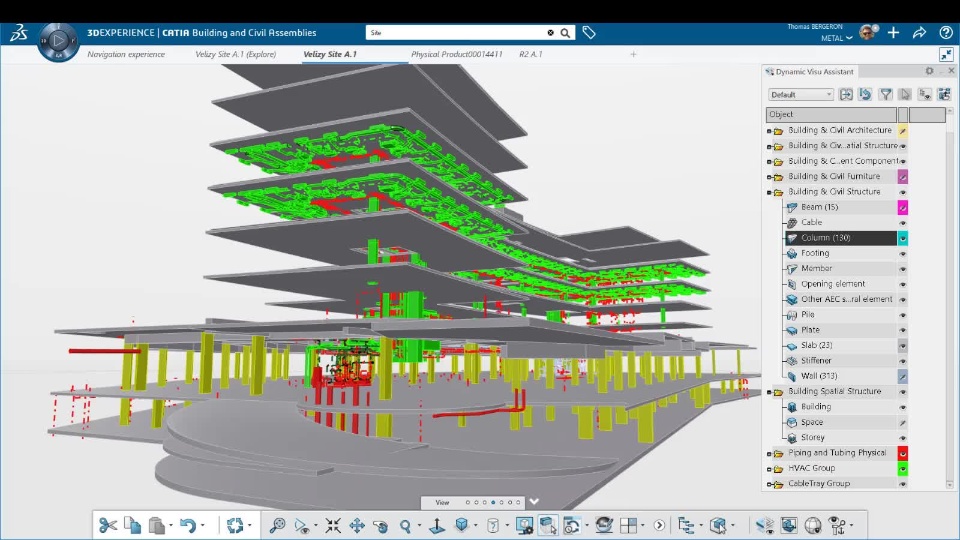Click the 'Site' search input field

pyautogui.click(x=456, y=33)
